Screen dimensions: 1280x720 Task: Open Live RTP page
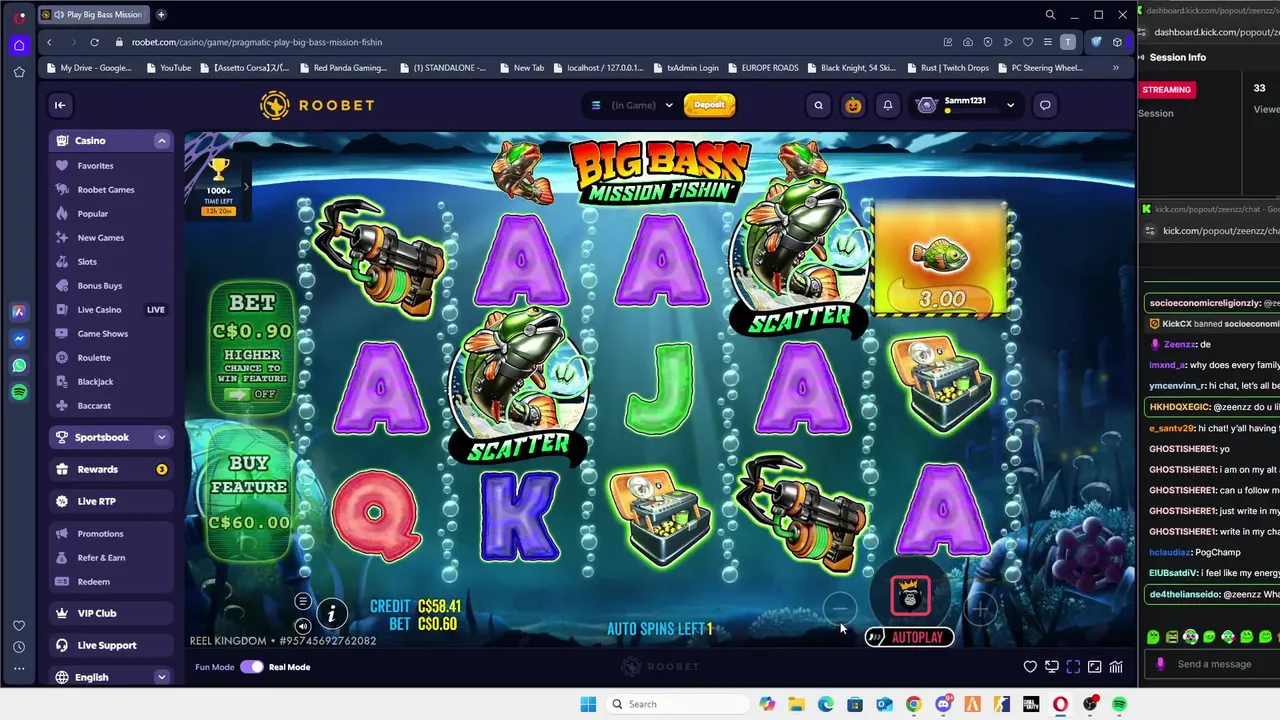[111, 501]
